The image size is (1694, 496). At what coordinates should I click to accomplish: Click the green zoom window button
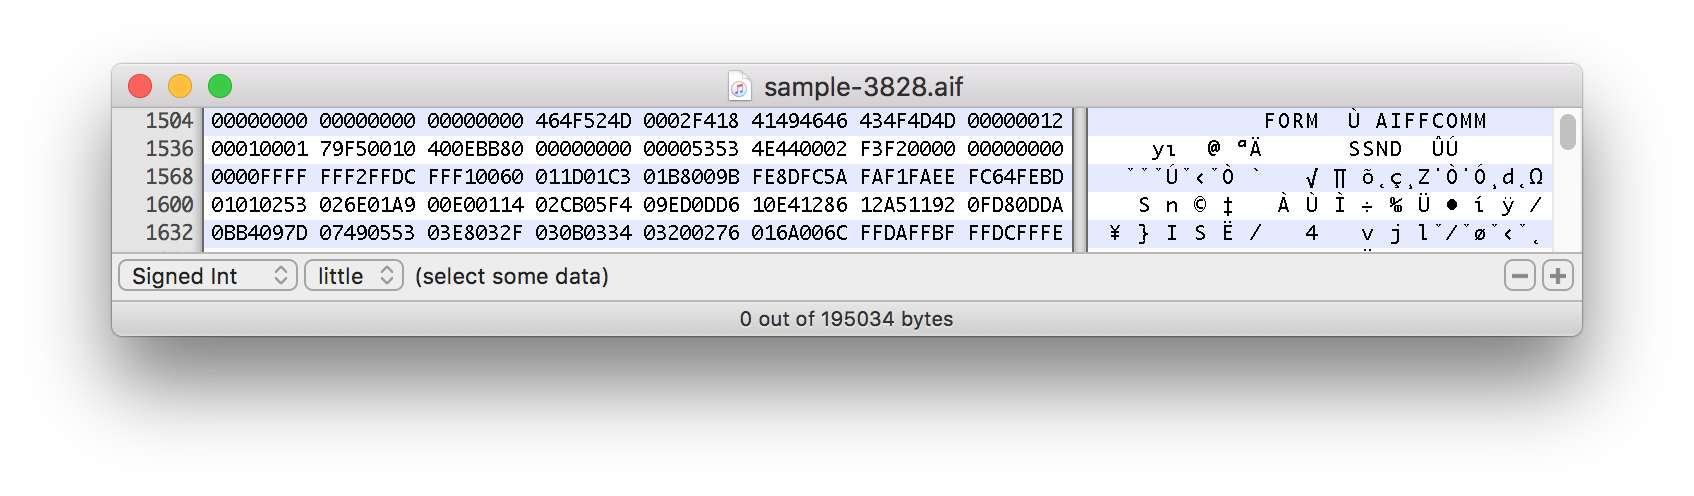220,87
